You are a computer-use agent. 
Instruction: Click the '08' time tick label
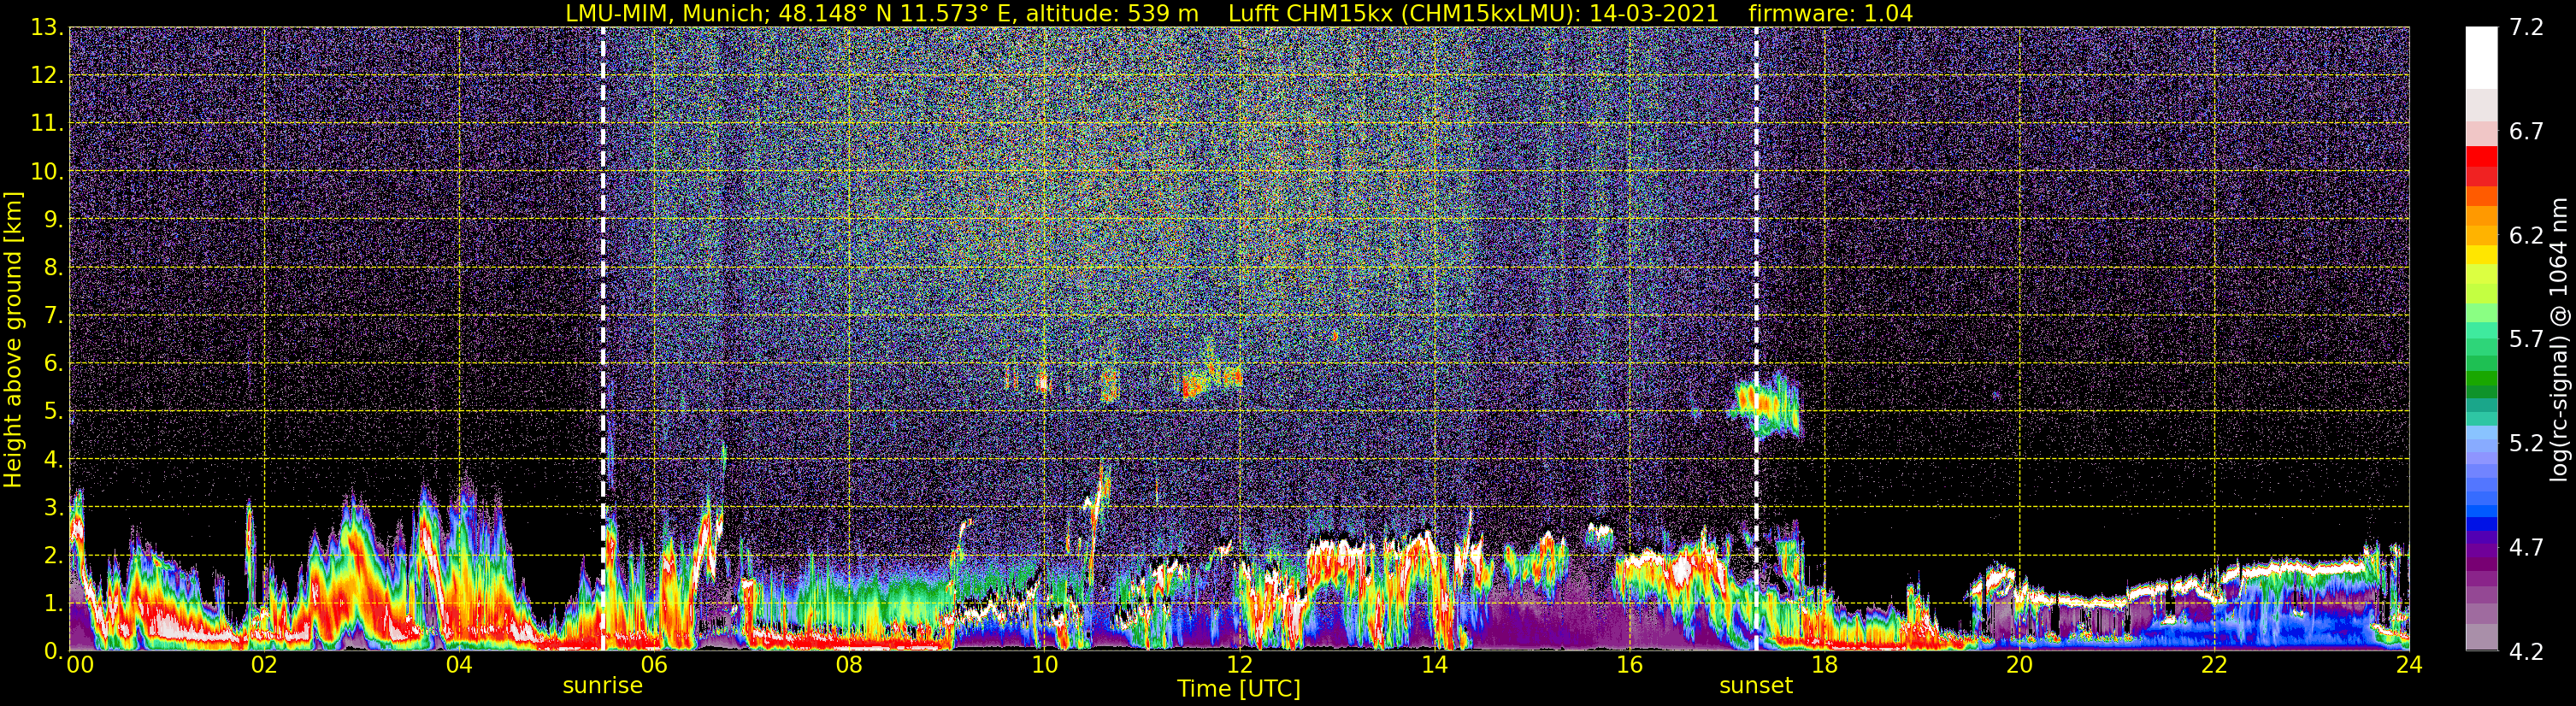click(849, 665)
